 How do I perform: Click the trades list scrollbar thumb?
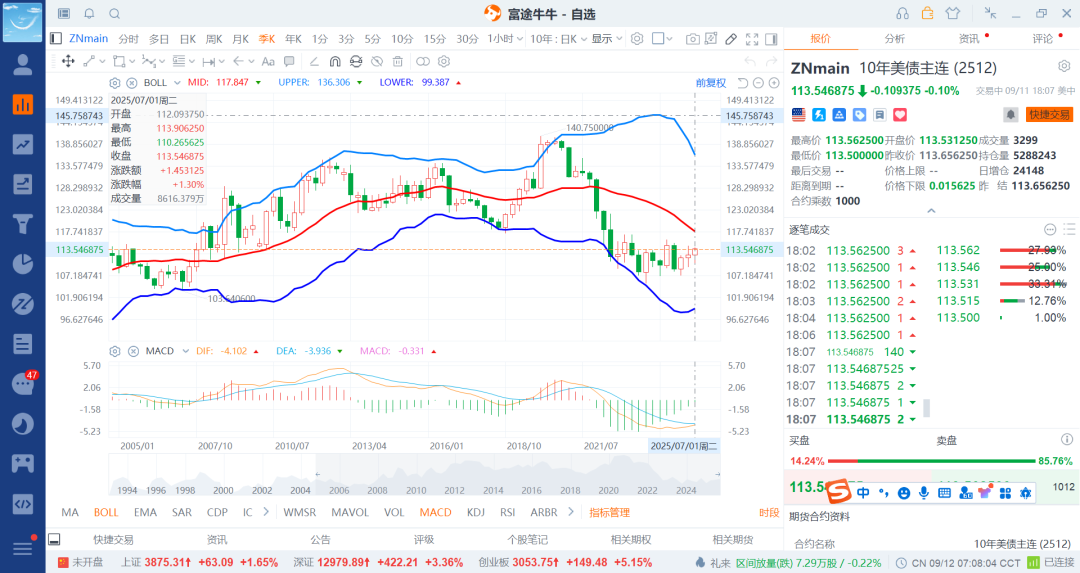(x=926, y=408)
